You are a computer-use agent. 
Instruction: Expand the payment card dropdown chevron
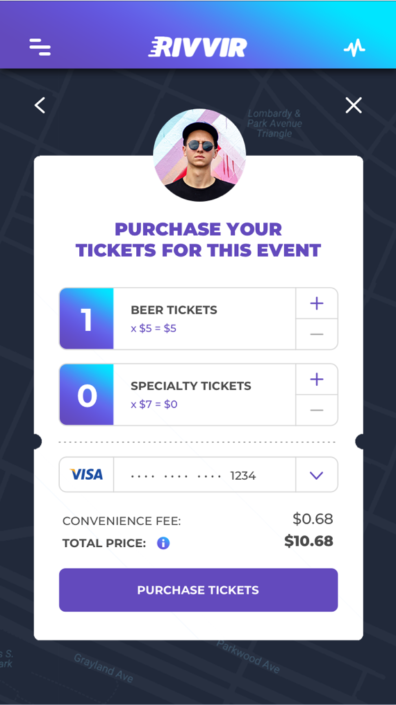316,475
